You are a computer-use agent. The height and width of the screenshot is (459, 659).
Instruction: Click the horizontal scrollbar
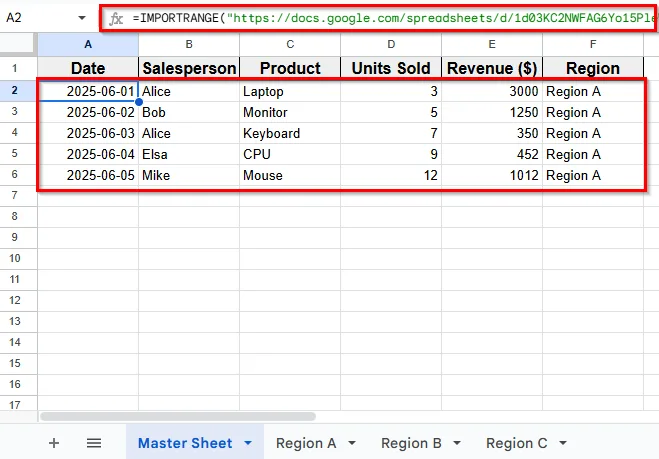[x=178, y=417]
